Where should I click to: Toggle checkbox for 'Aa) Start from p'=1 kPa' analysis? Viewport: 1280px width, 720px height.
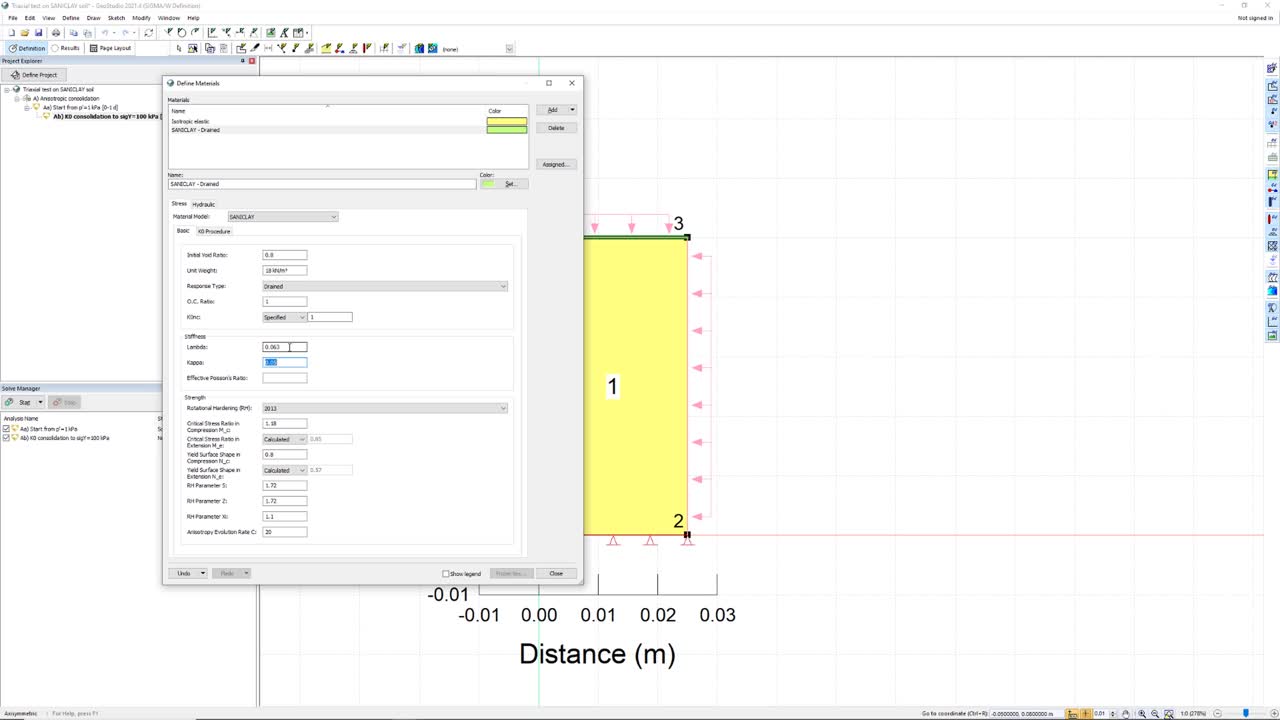click(7, 429)
